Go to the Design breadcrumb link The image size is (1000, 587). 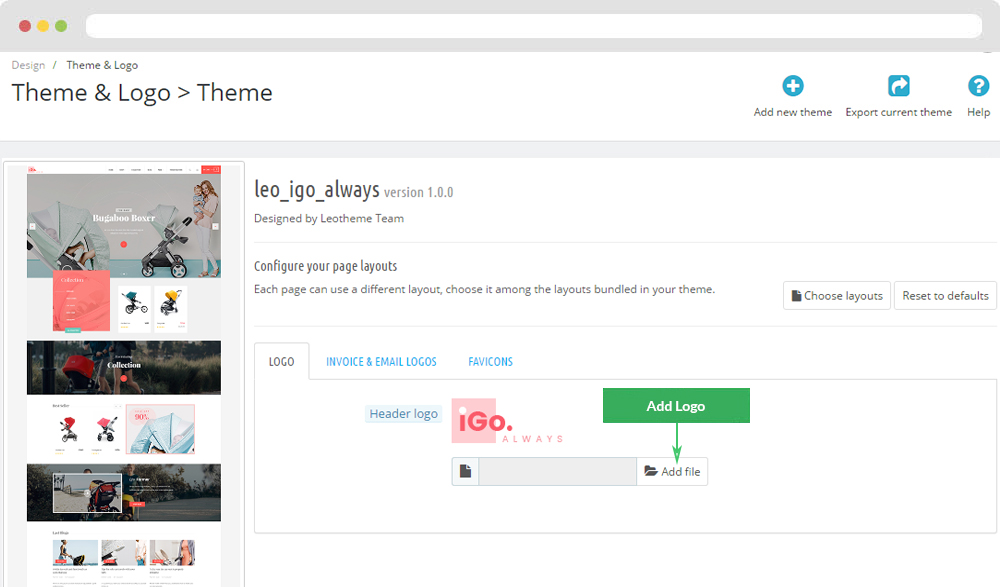pyautogui.click(x=28, y=65)
